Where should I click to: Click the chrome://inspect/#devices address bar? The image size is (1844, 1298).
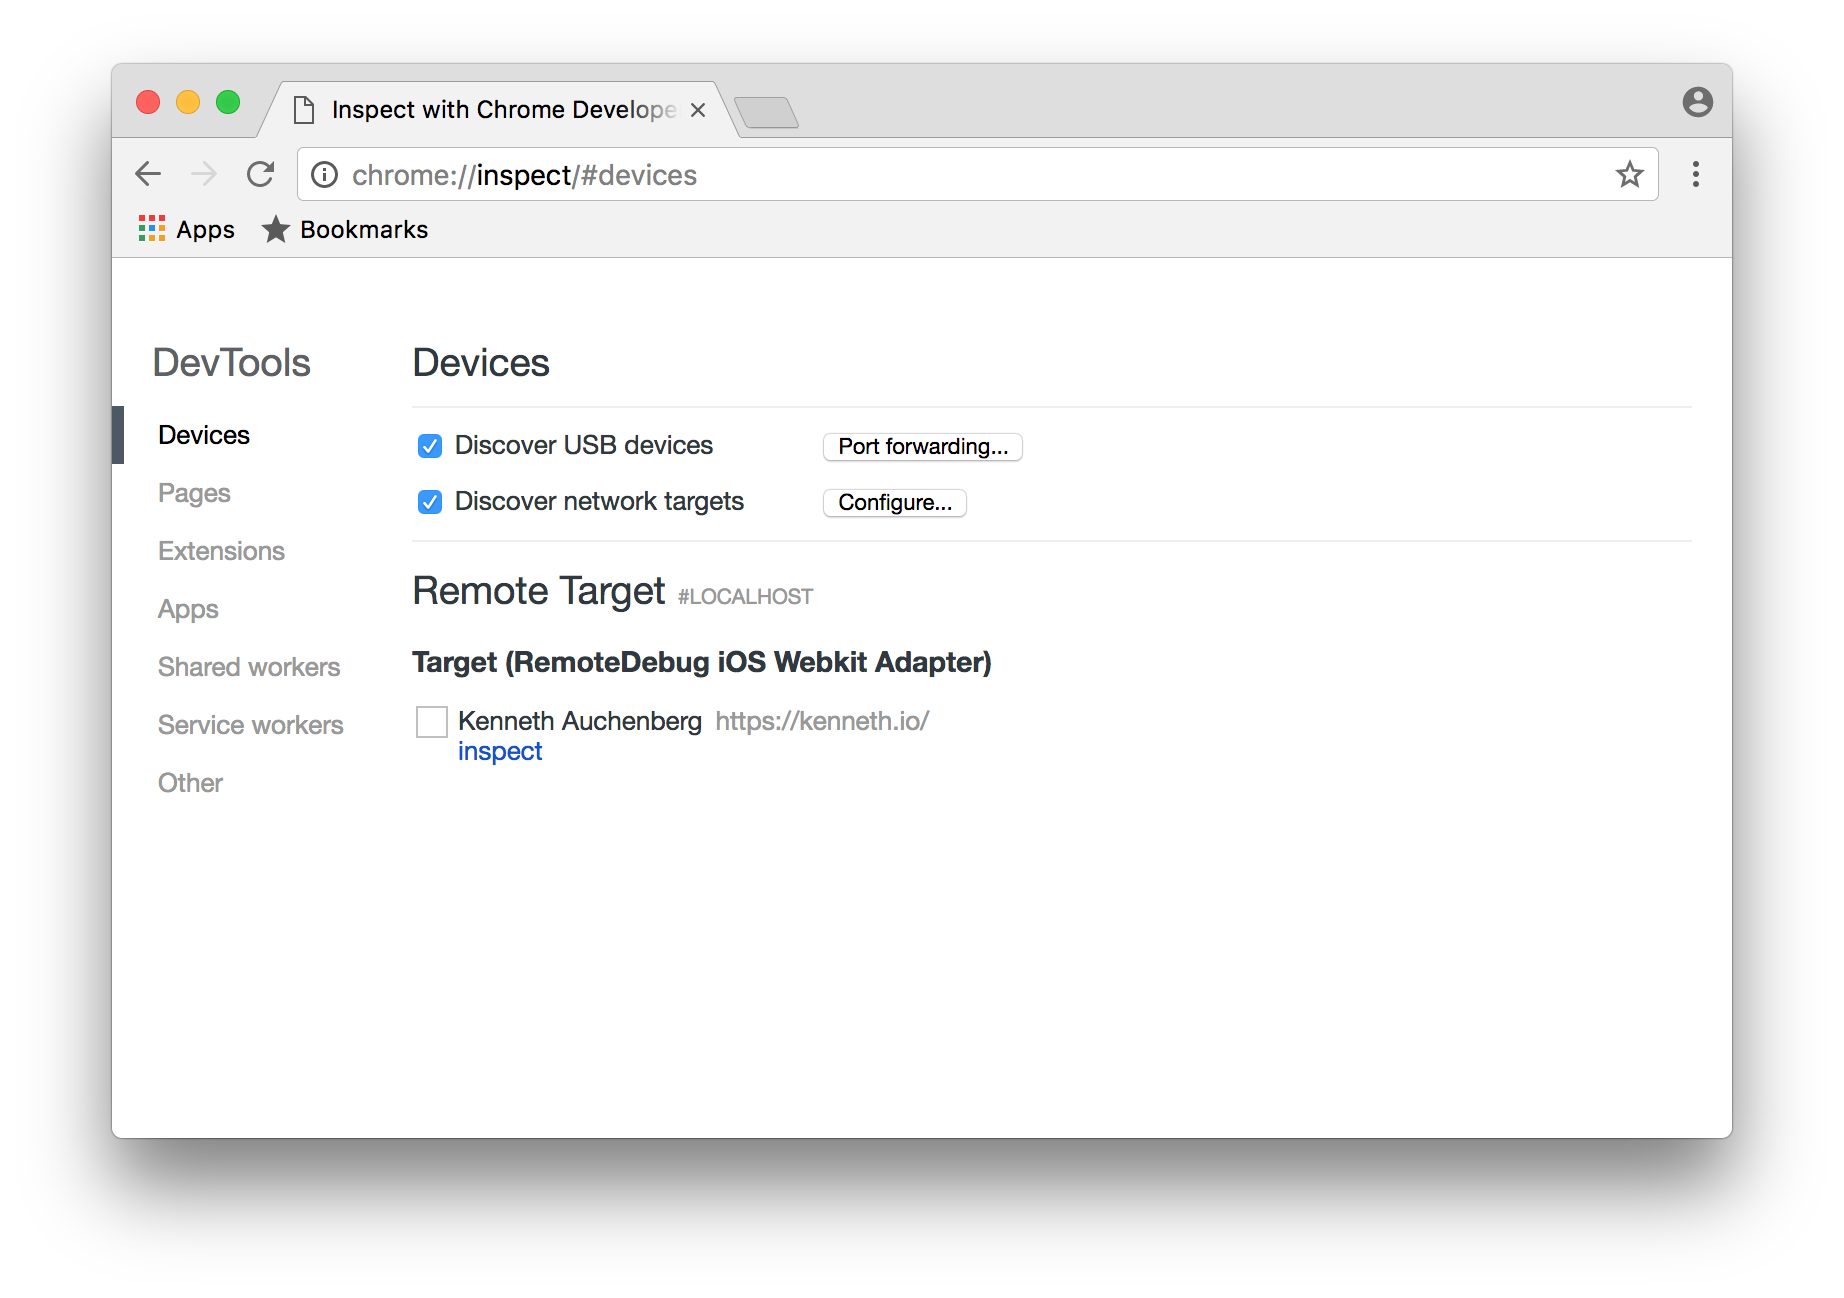[x=977, y=175]
